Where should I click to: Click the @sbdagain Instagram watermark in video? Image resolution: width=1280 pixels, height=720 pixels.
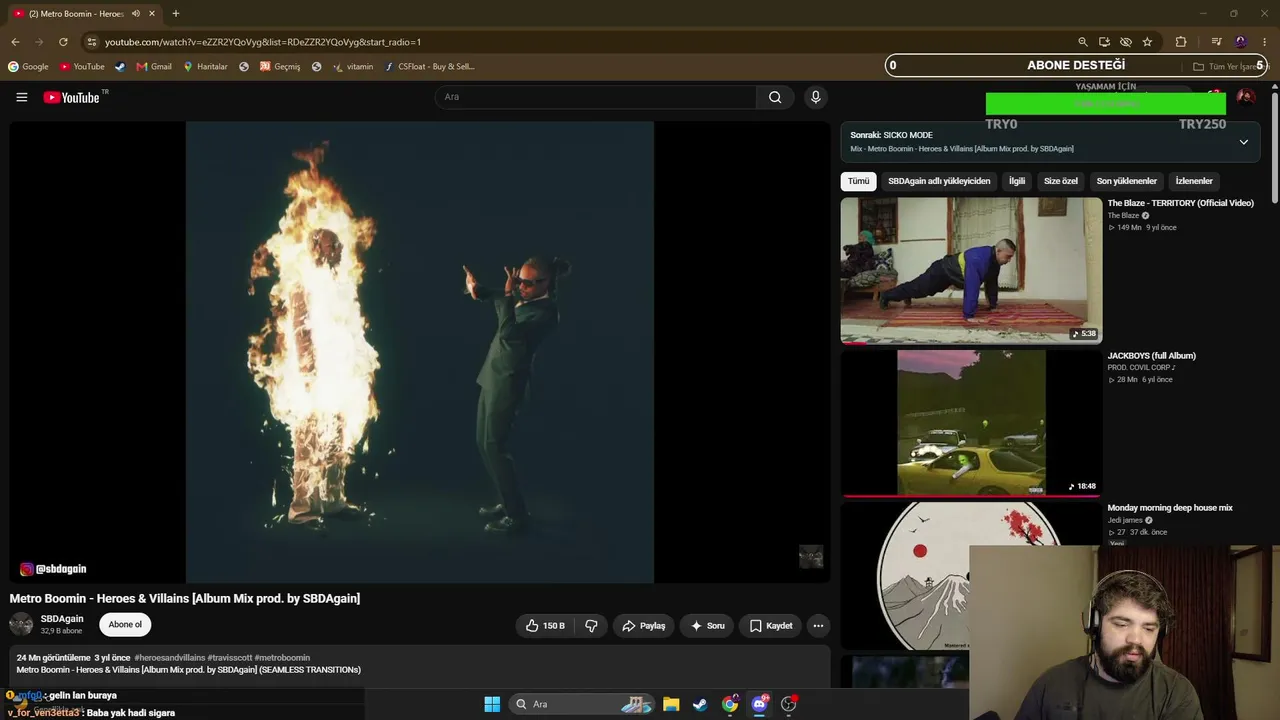tap(53, 569)
